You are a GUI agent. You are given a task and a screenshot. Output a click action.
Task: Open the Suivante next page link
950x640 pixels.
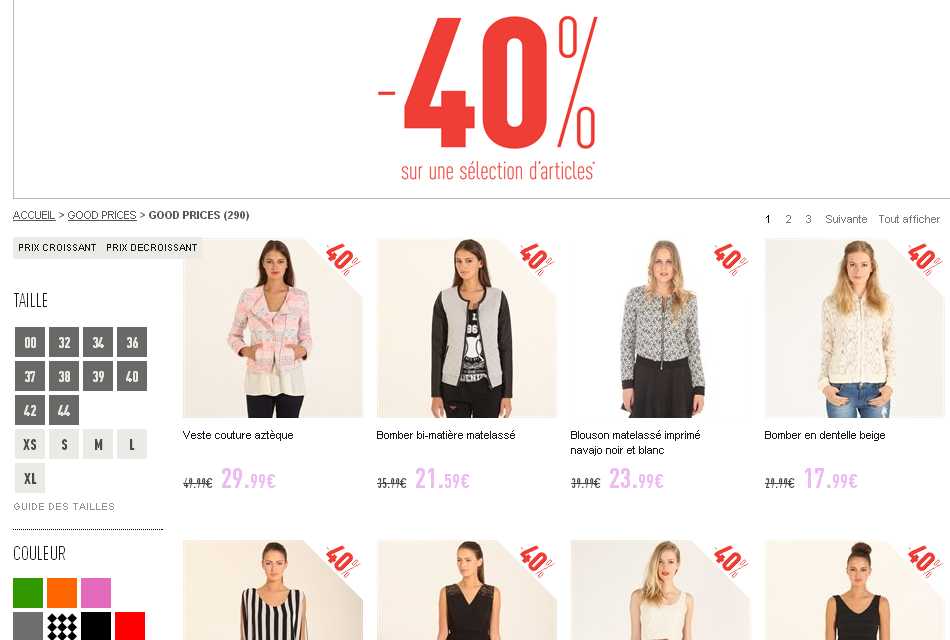(846, 219)
